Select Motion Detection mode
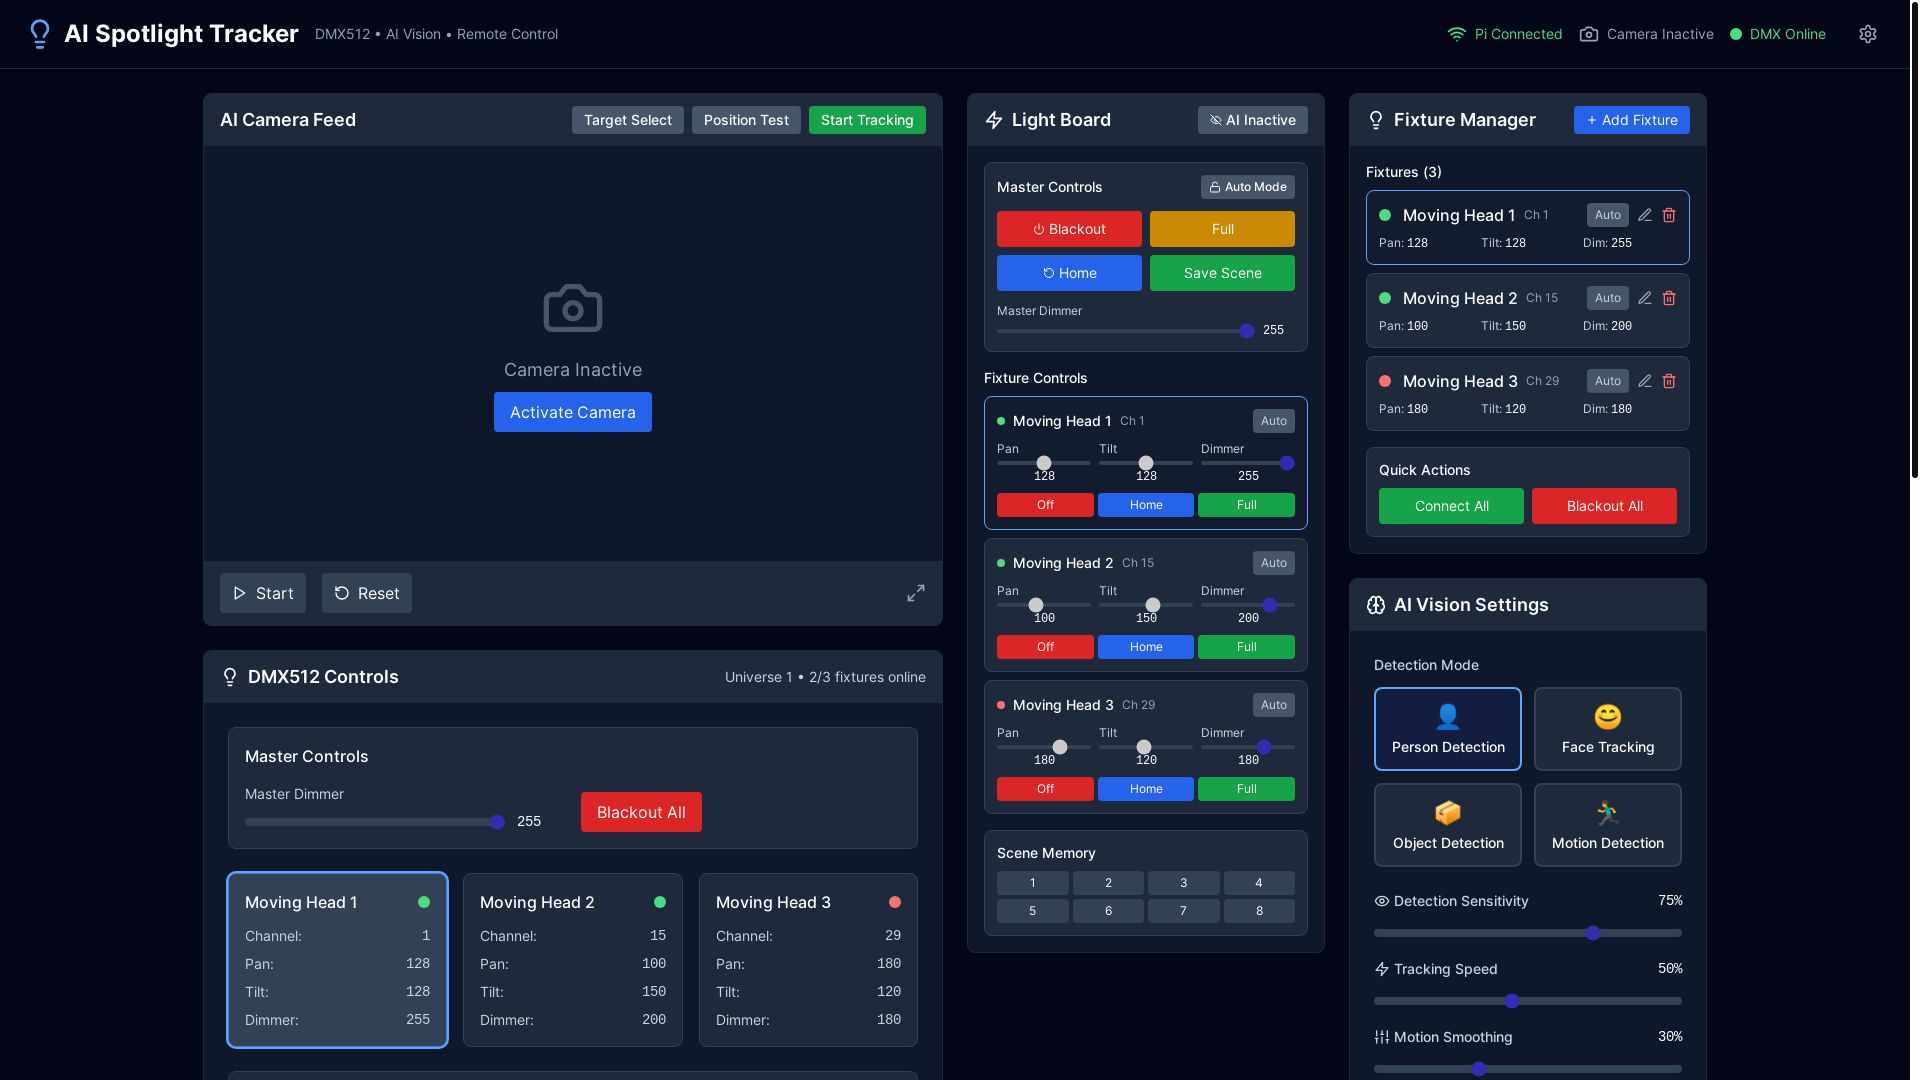Screen dimensions: 1920x1080 point(1607,825)
